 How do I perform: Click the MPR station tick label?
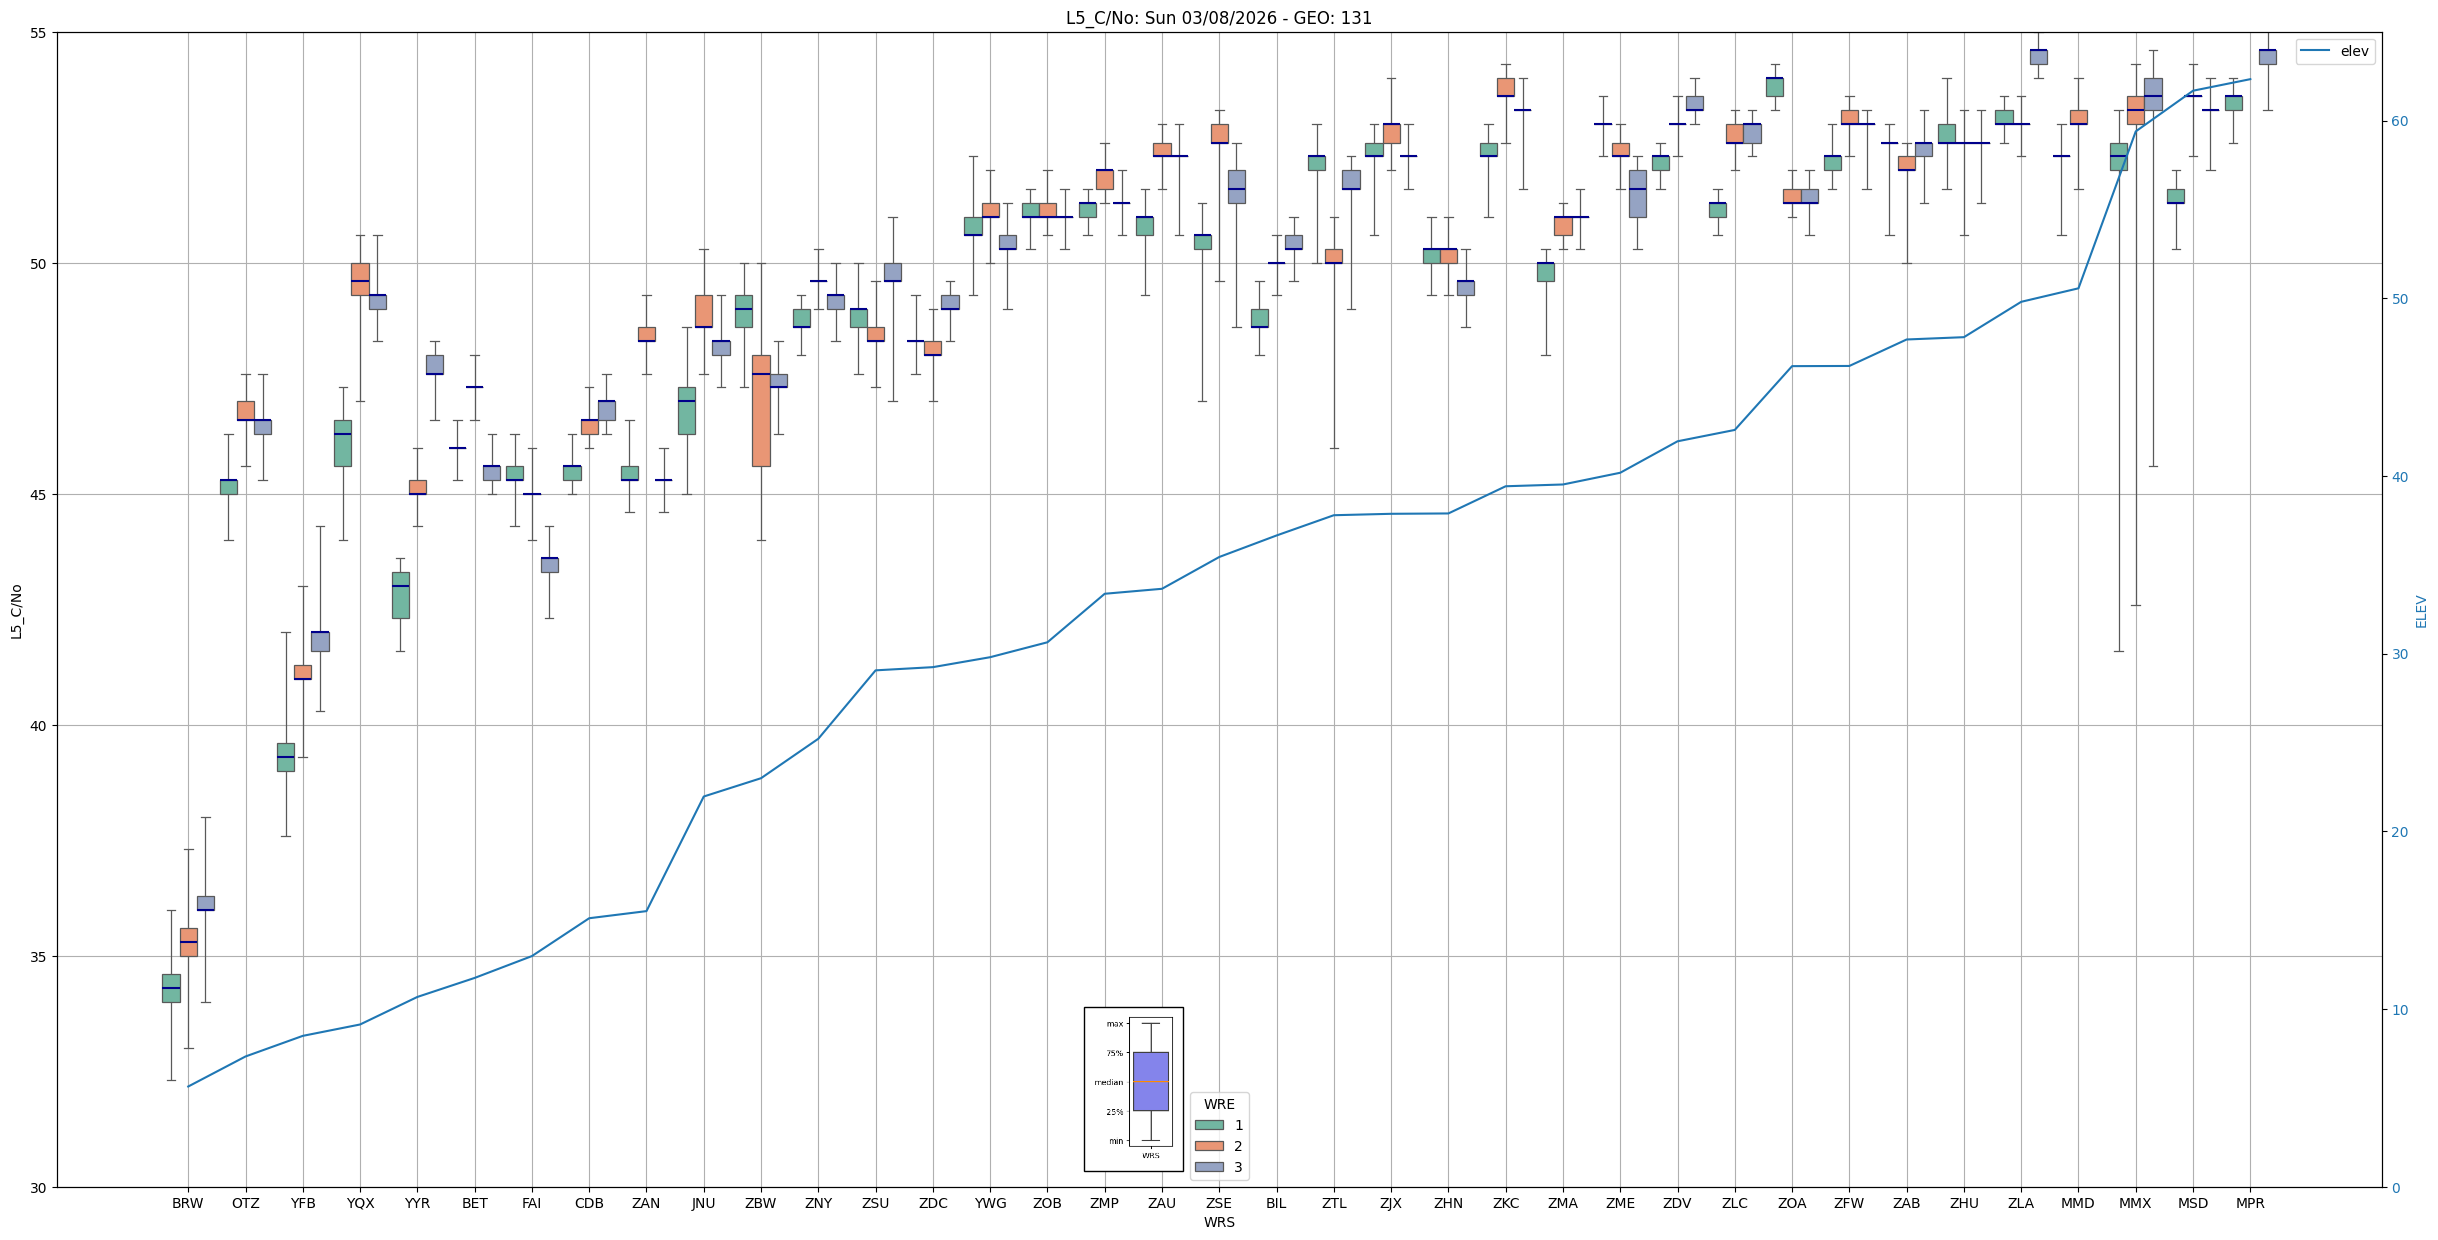coord(2250,1203)
